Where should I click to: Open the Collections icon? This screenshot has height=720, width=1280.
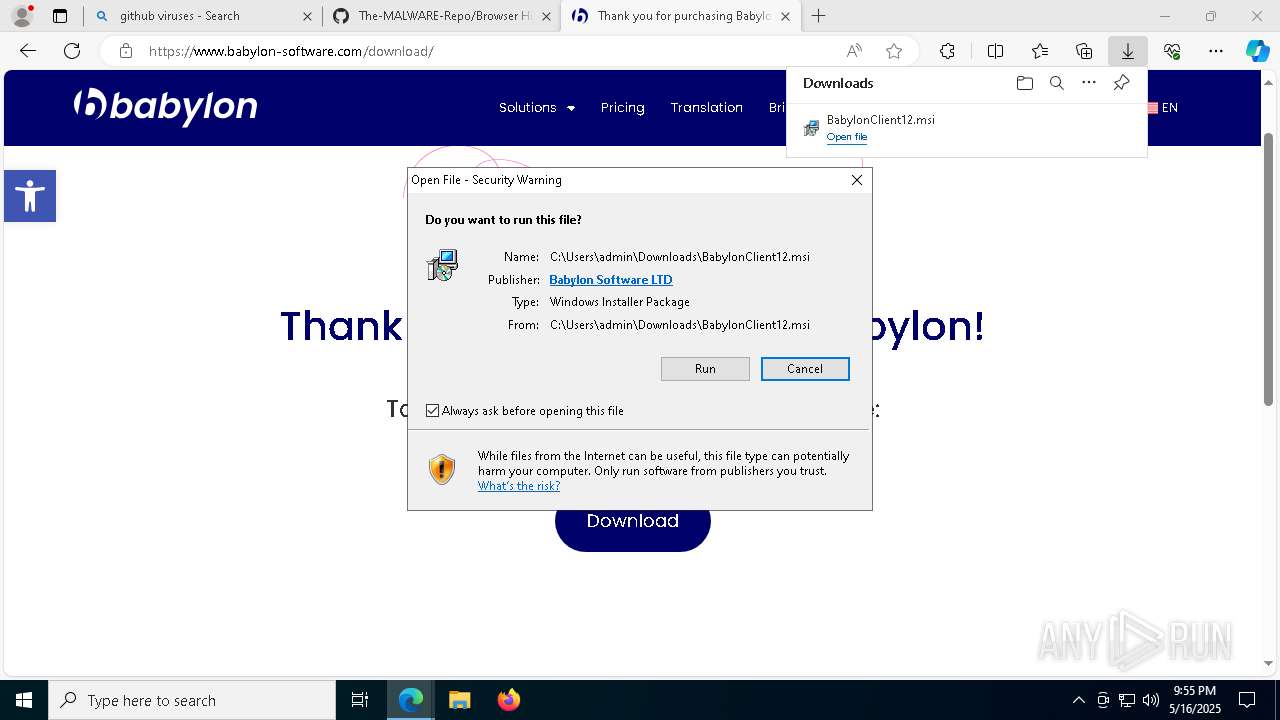(1084, 51)
